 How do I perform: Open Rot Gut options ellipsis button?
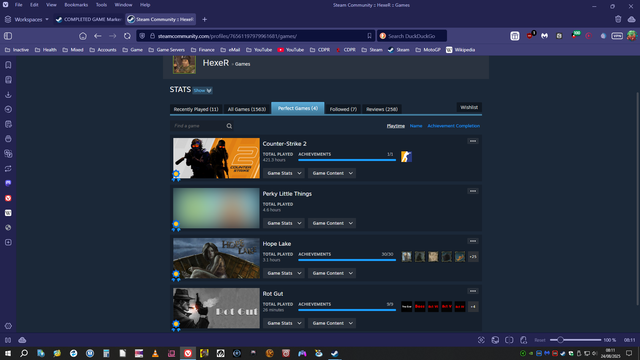click(x=473, y=291)
